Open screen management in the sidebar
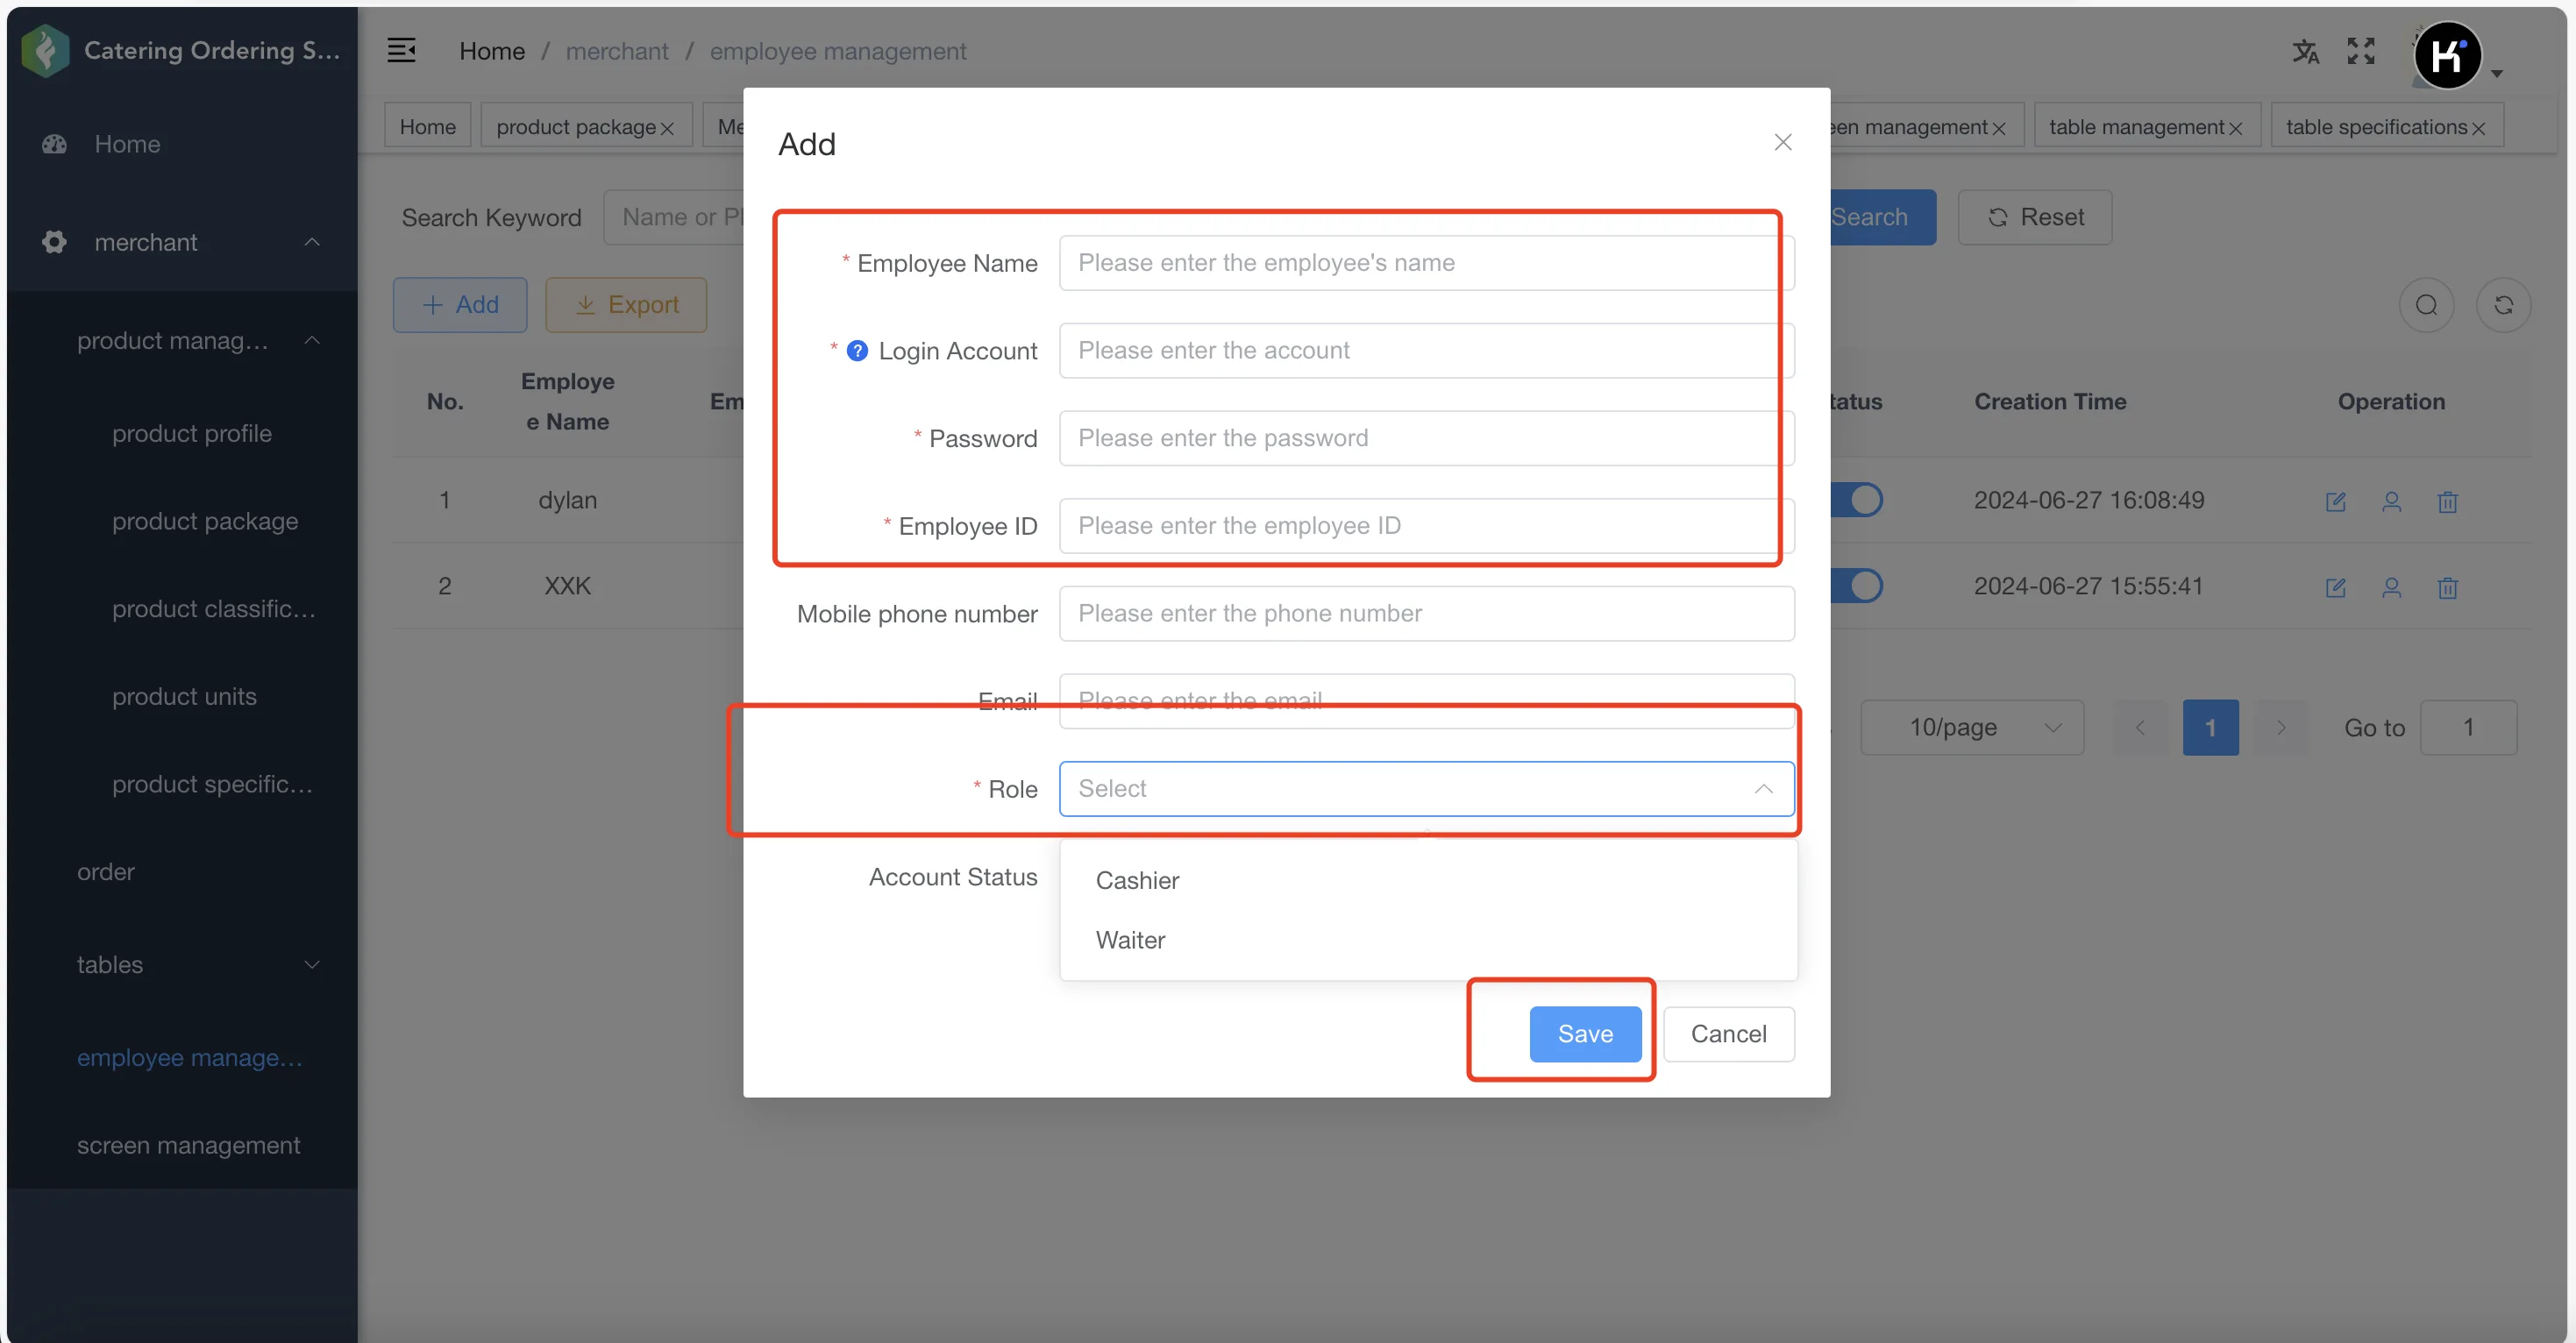2576x1343 pixels. (x=188, y=1146)
